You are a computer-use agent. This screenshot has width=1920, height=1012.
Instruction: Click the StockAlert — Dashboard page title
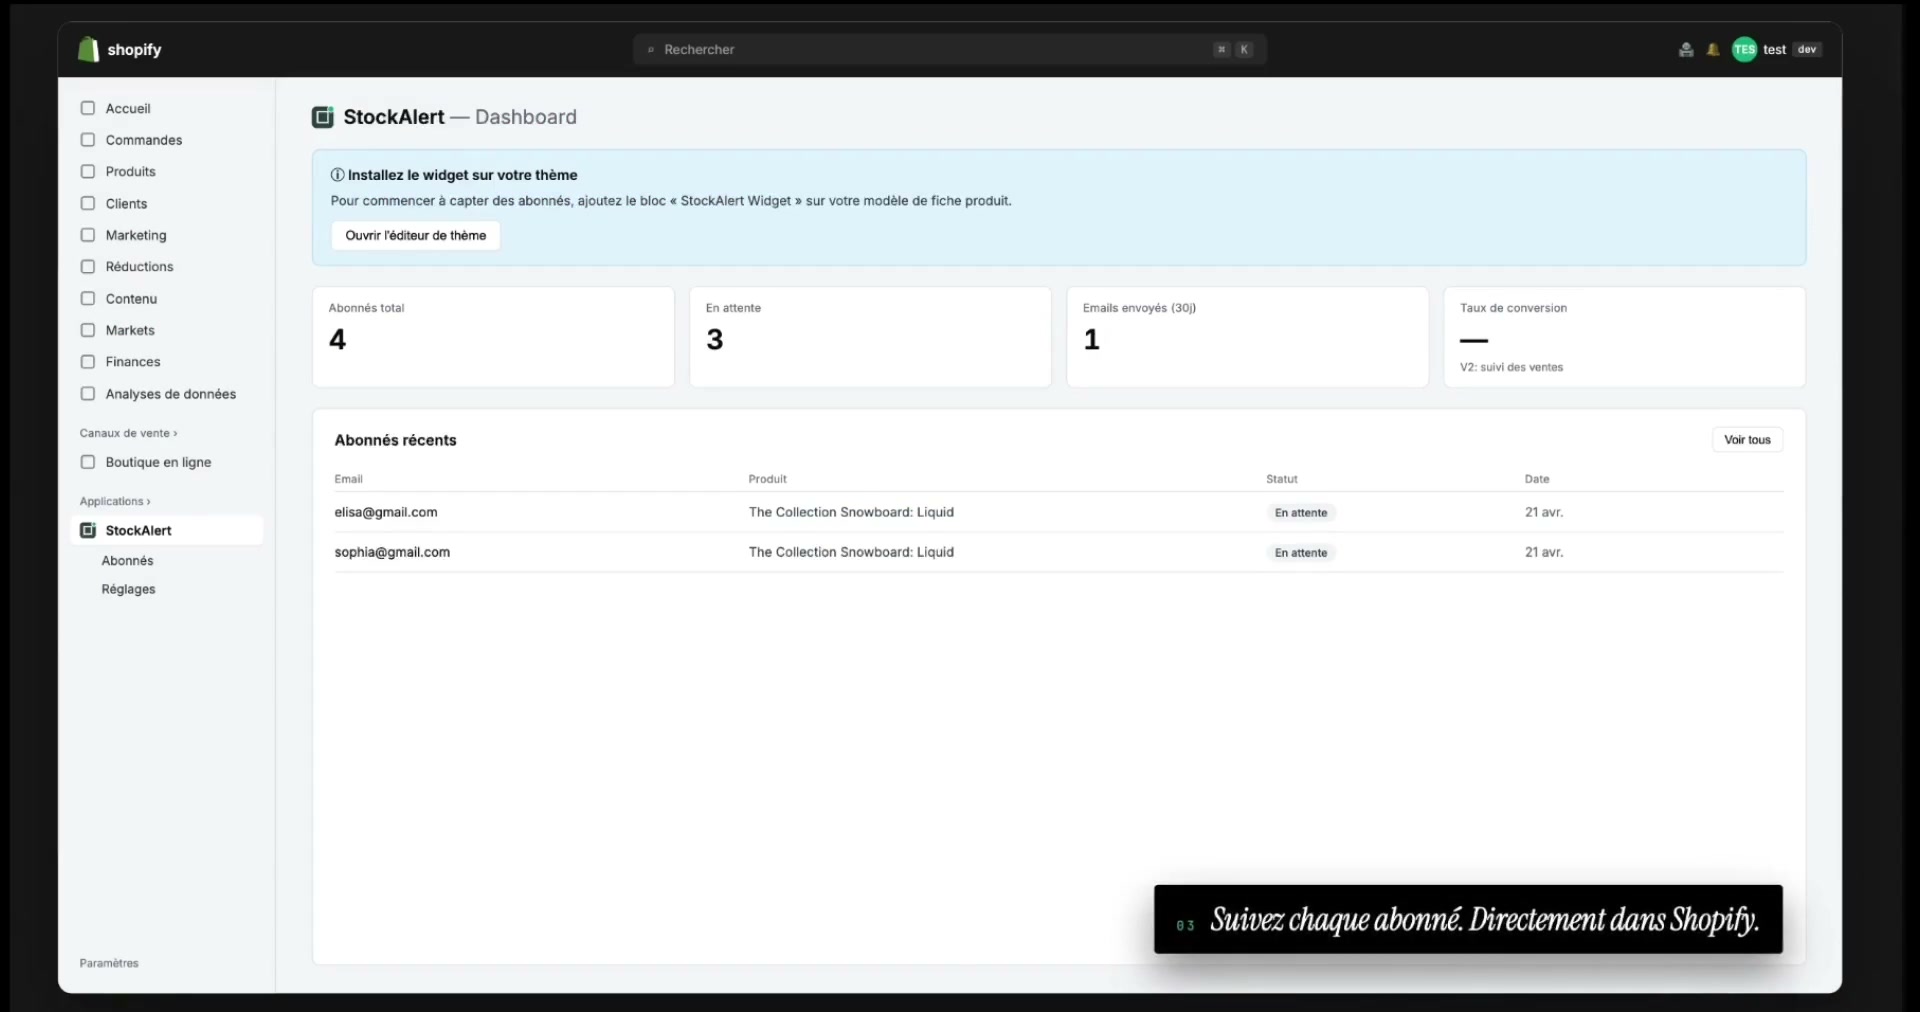click(460, 117)
